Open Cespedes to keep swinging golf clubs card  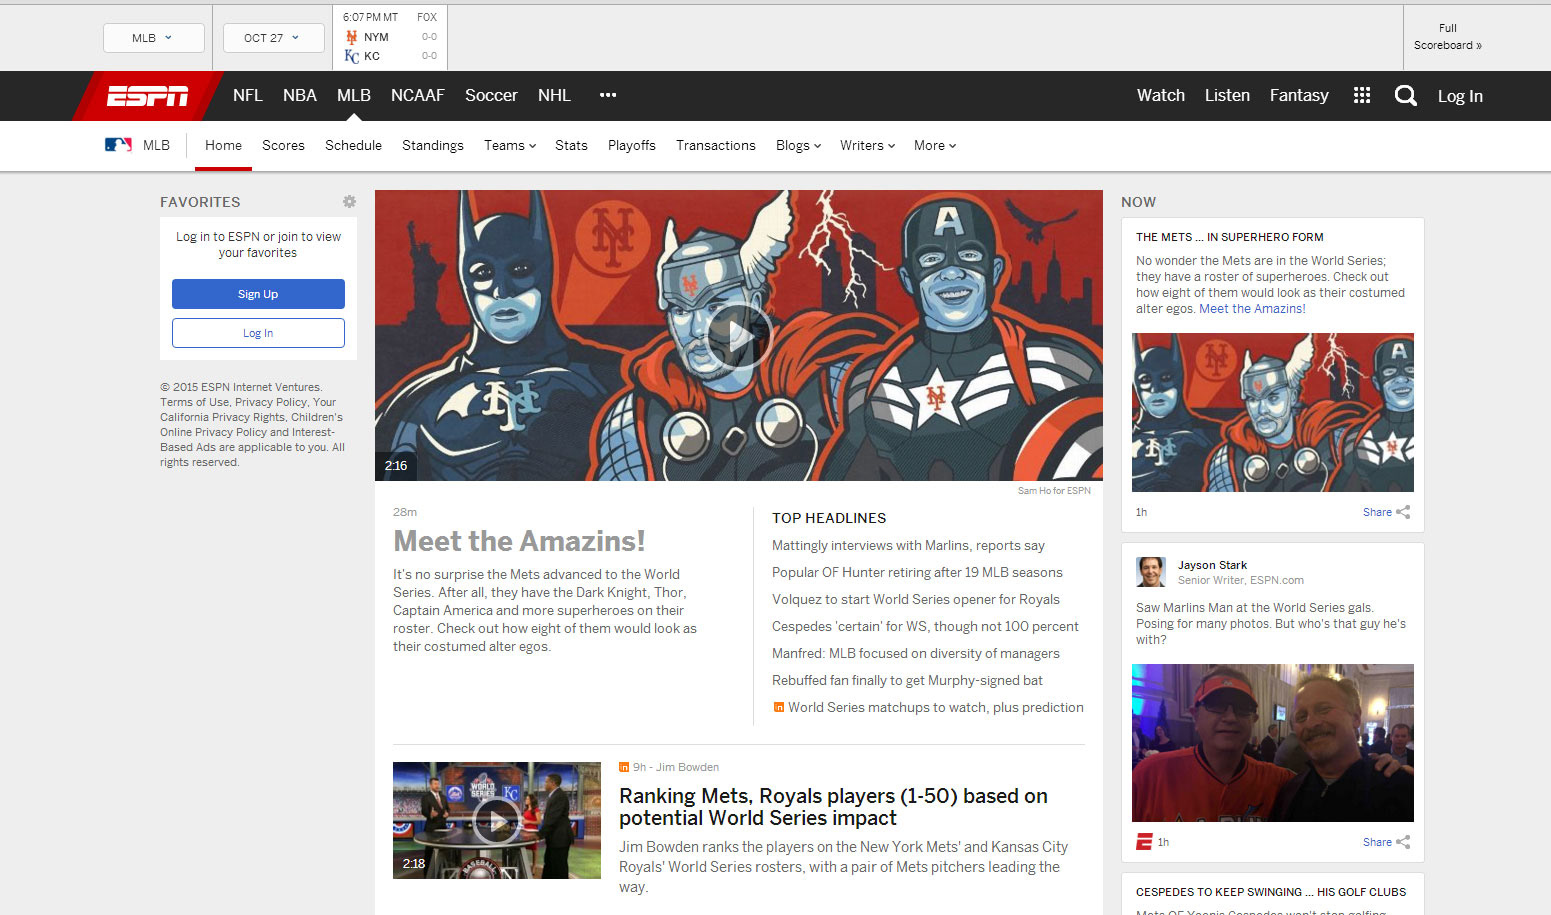[1271, 892]
